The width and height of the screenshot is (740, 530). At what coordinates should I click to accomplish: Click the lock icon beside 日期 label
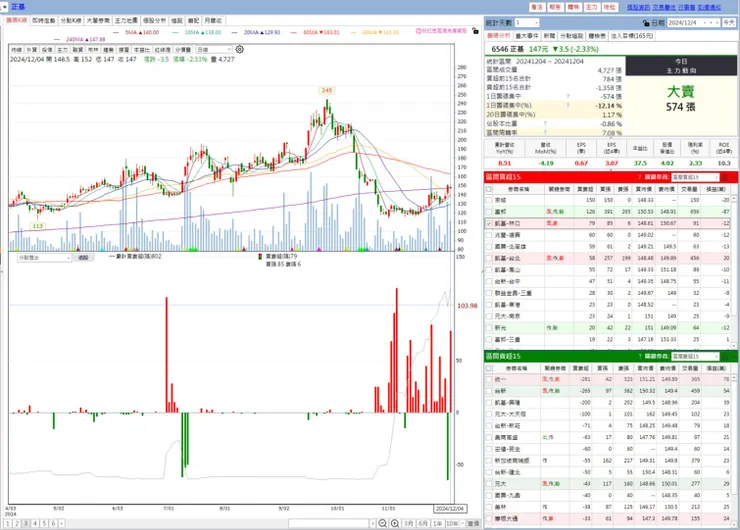646,23
